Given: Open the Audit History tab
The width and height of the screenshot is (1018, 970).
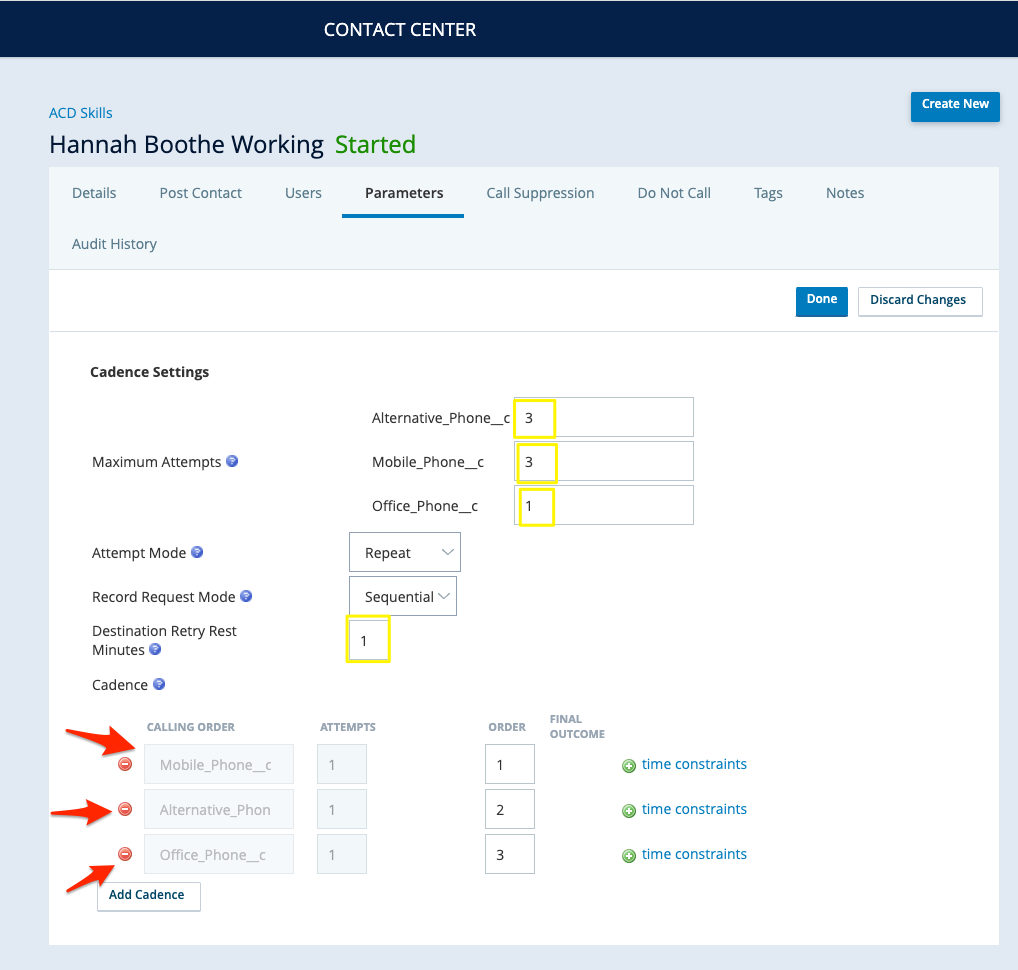Looking at the screenshot, I should click(x=114, y=244).
